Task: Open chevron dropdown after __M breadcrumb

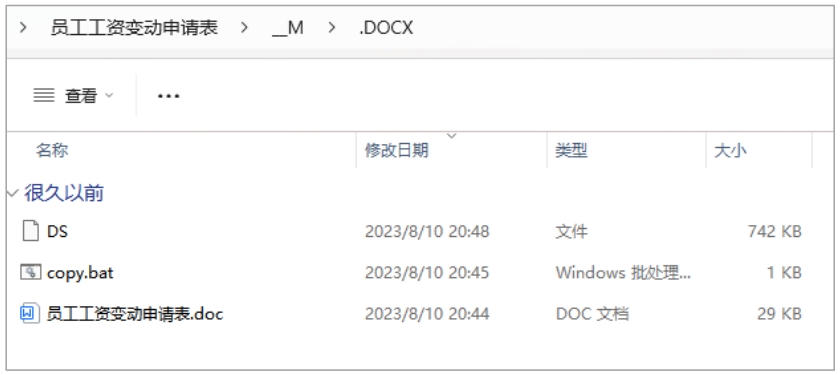Action: 332,28
